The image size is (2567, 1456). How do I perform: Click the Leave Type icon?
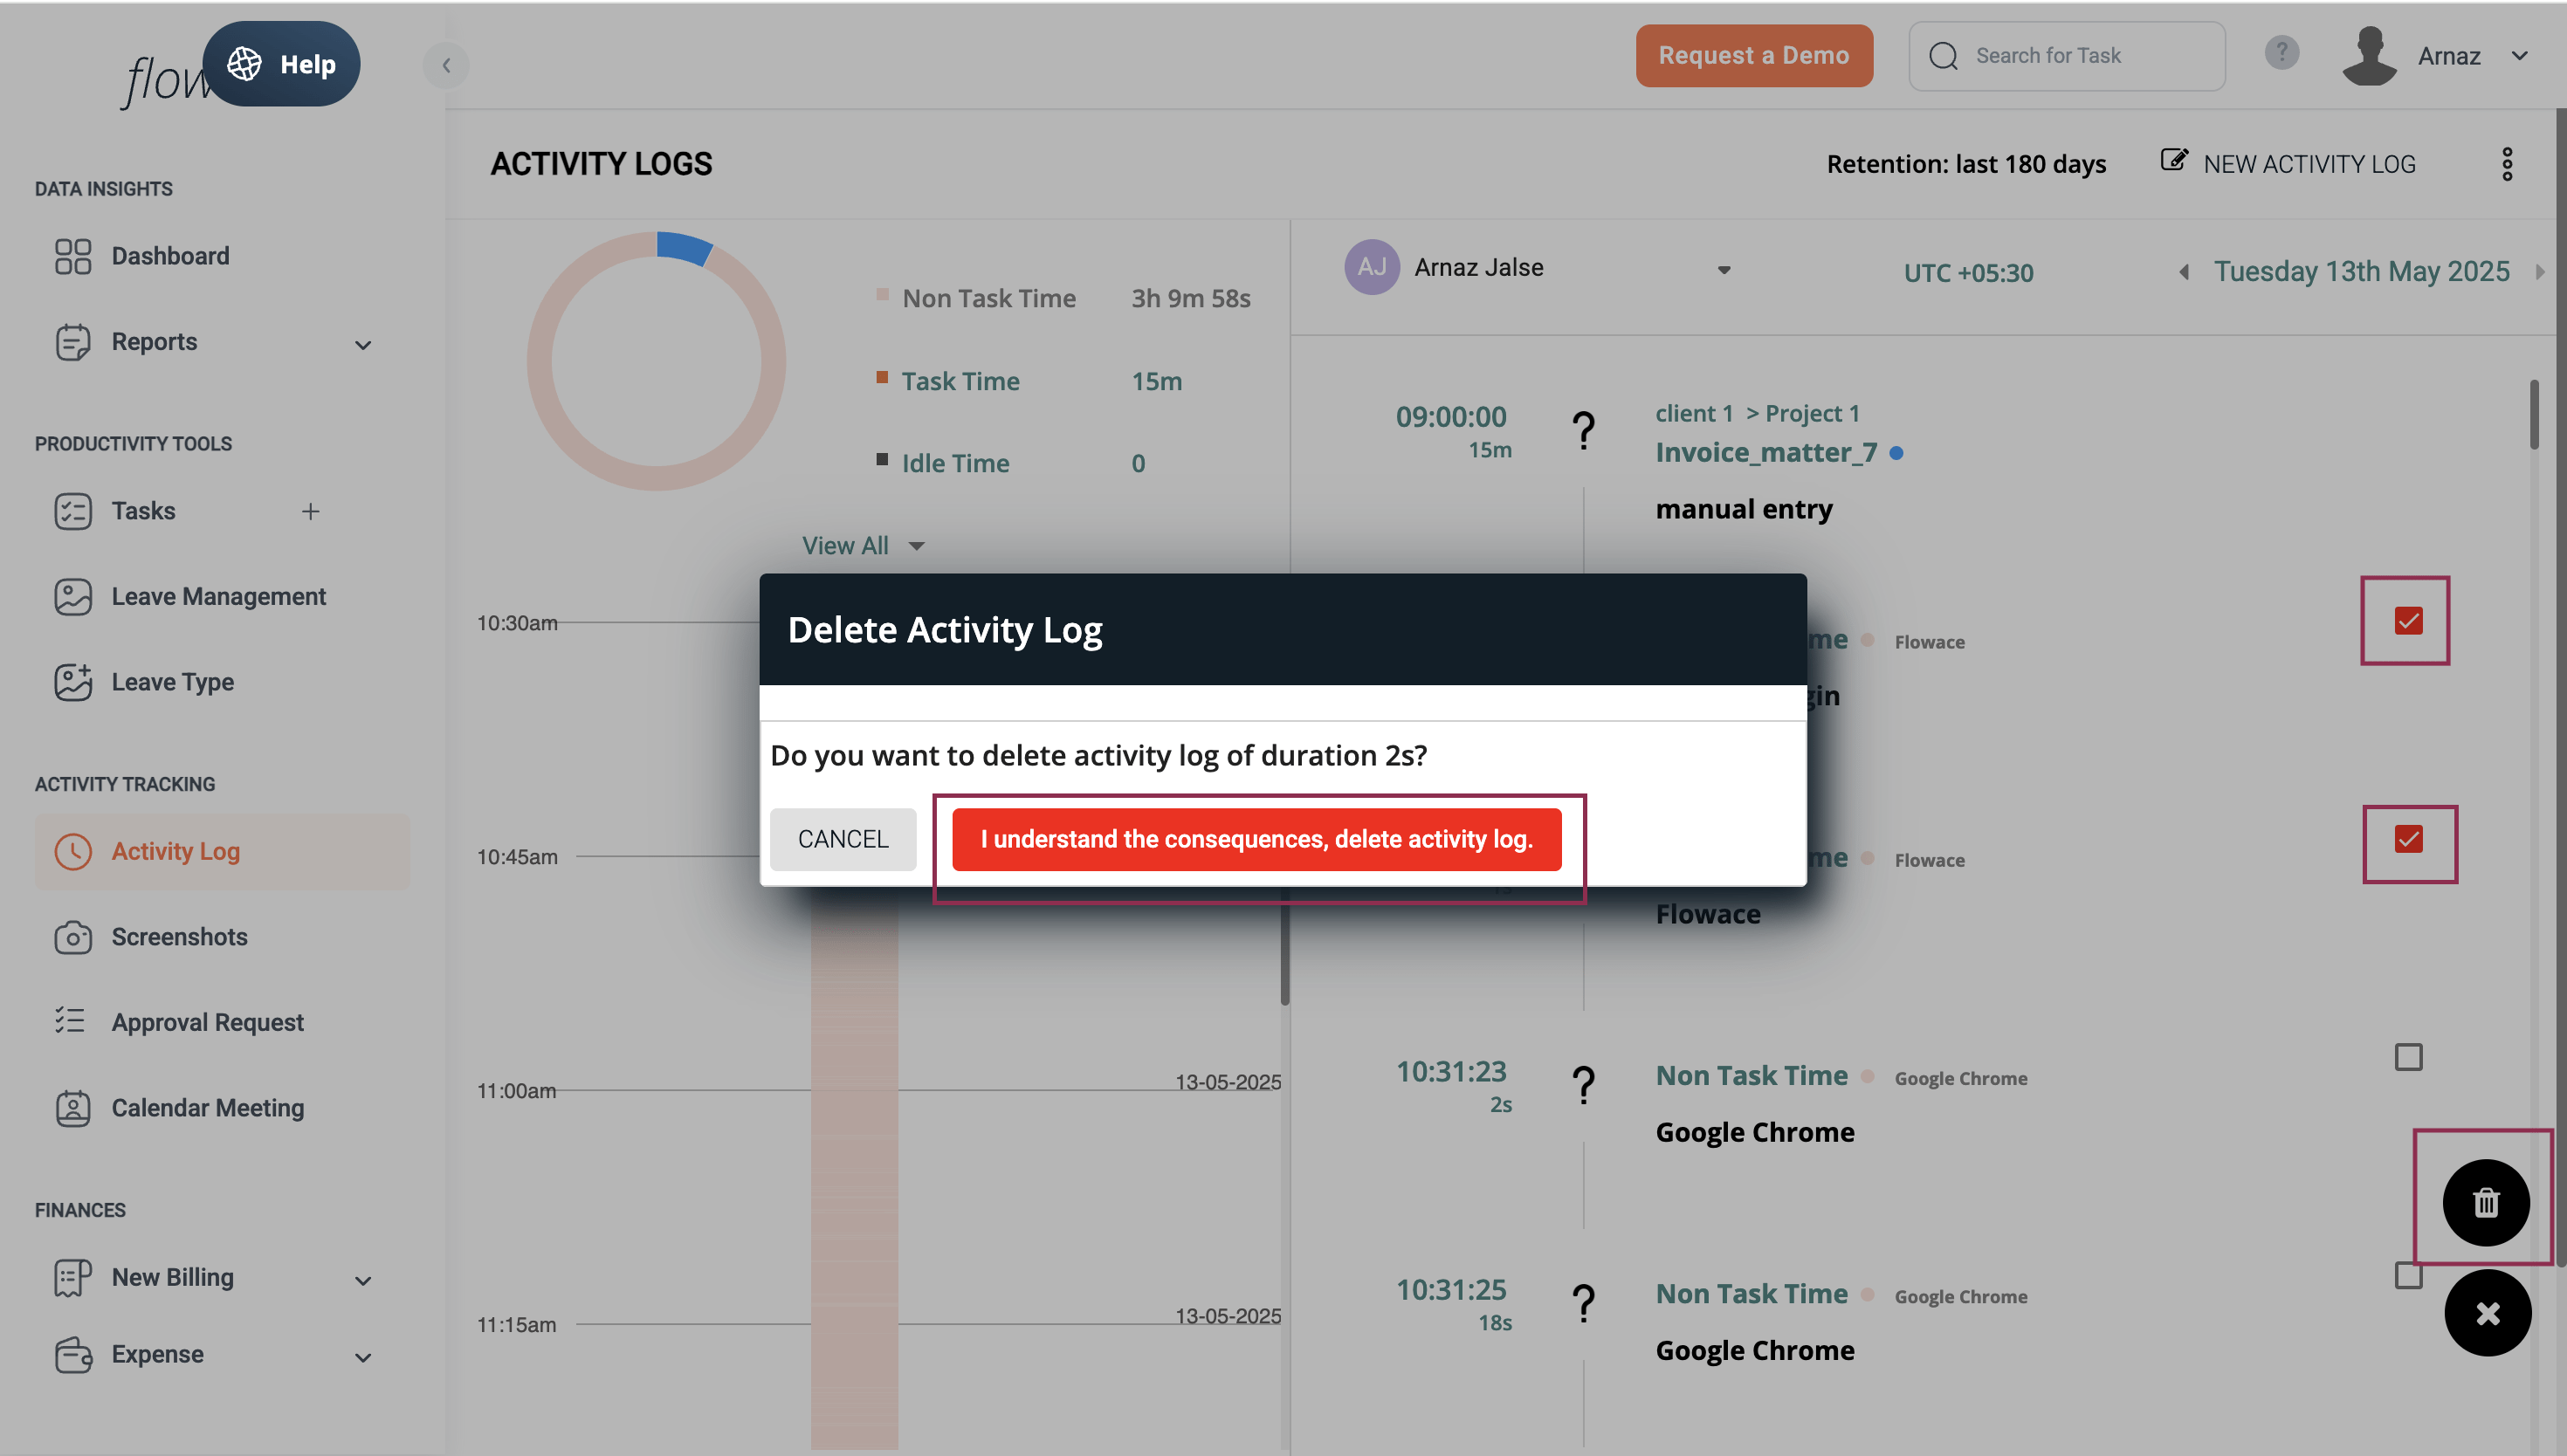tap(72, 682)
